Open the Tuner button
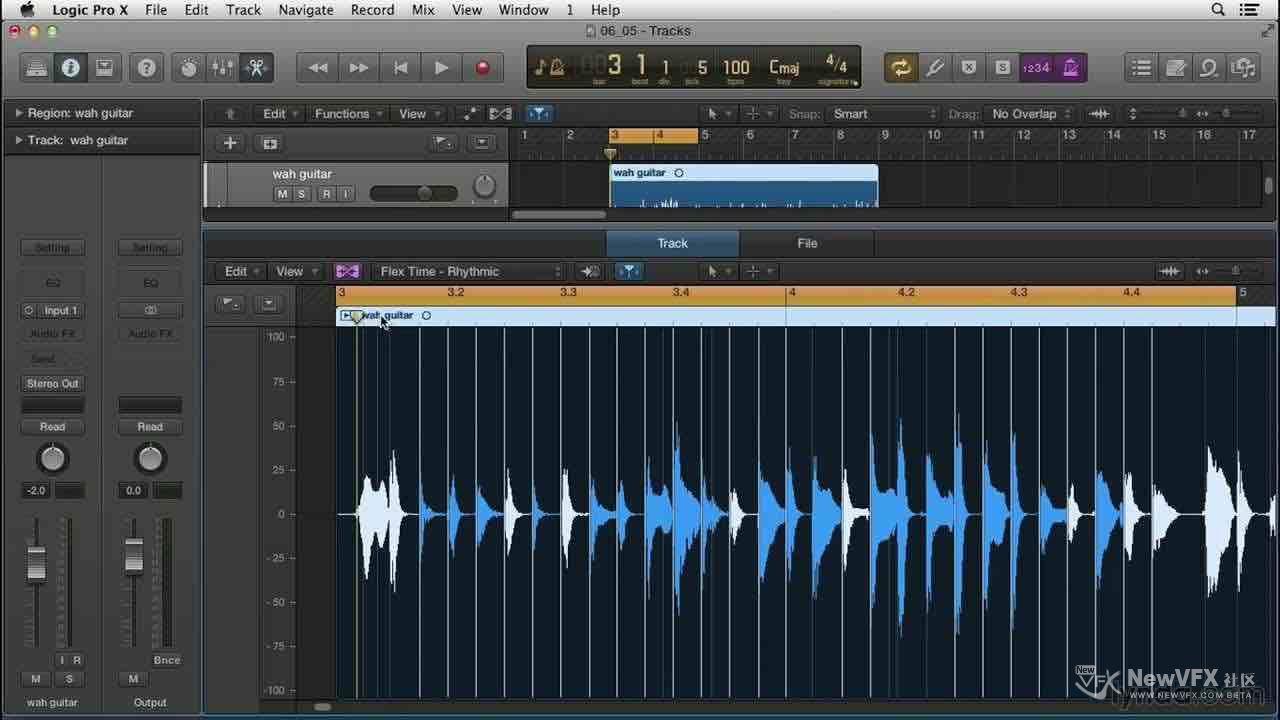This screenshot has height=720, width=1280. pos(935,68)
